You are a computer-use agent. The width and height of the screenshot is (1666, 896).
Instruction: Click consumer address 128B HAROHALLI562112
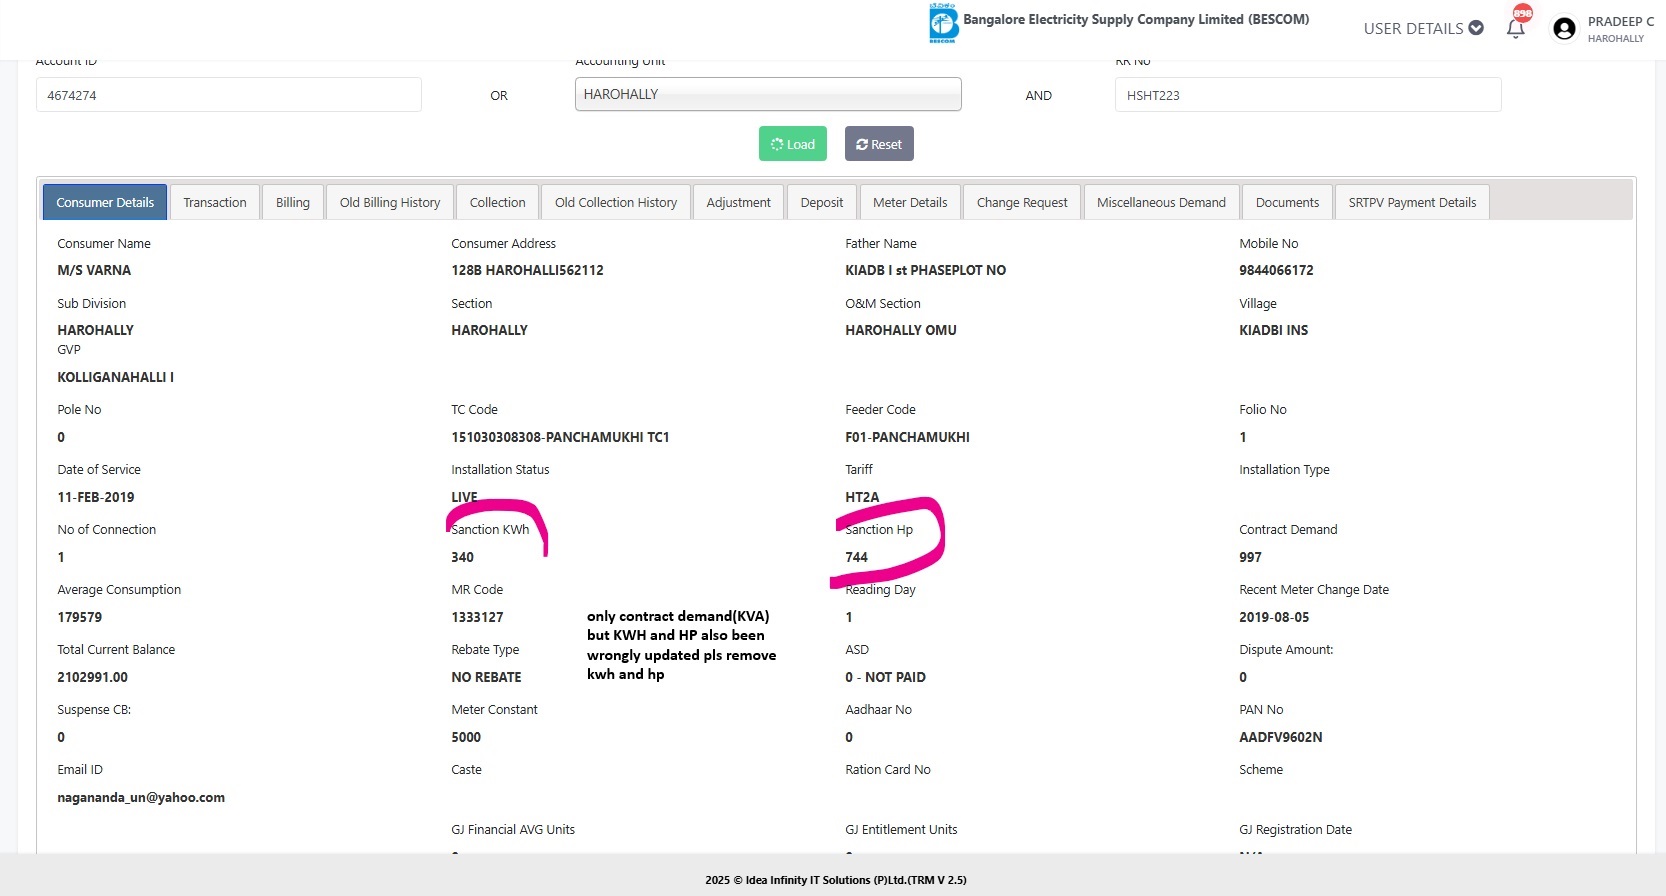[x=527, y=270]
